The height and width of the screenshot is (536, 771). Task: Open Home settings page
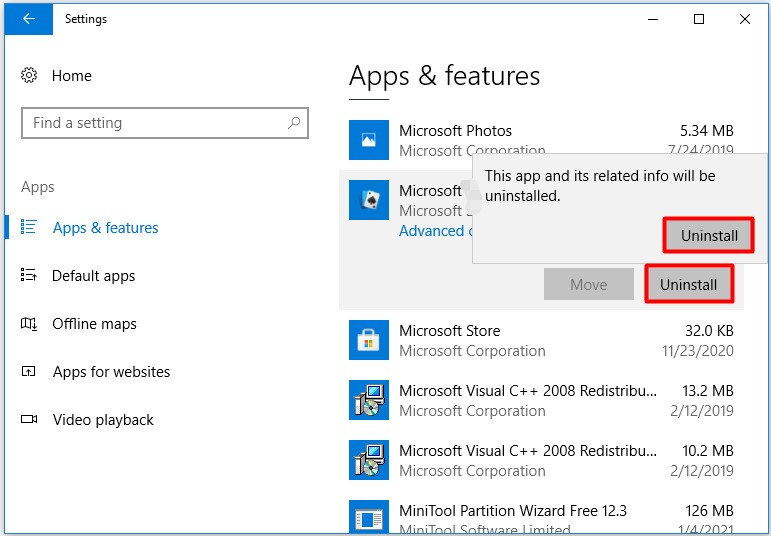tap(71, 76)
